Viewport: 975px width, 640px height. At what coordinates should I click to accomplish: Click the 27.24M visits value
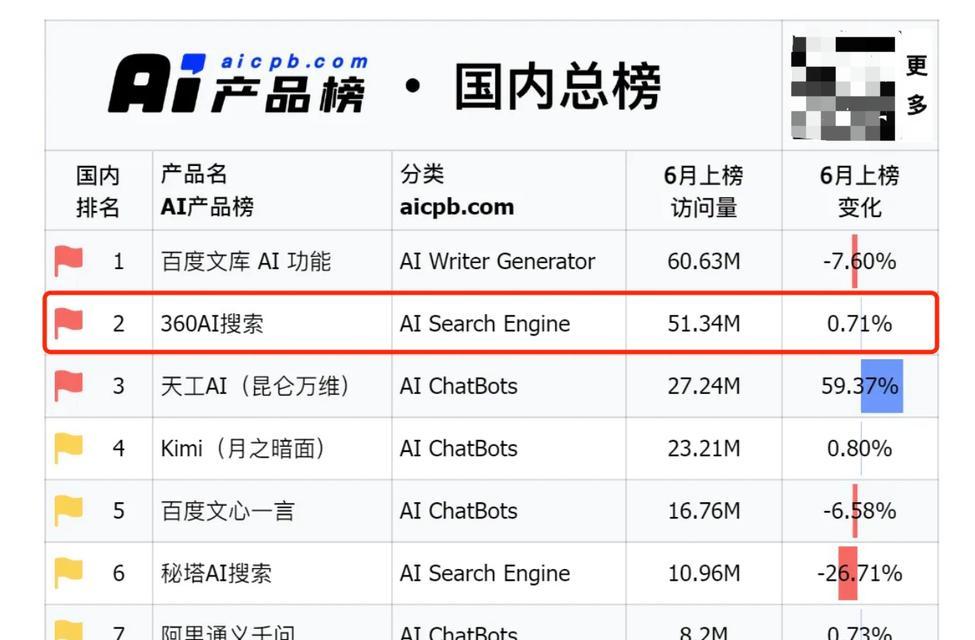point(704,386)
